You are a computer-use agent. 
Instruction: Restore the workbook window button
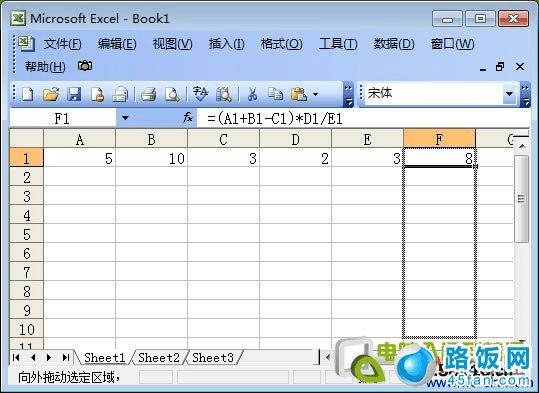[500, 66]
